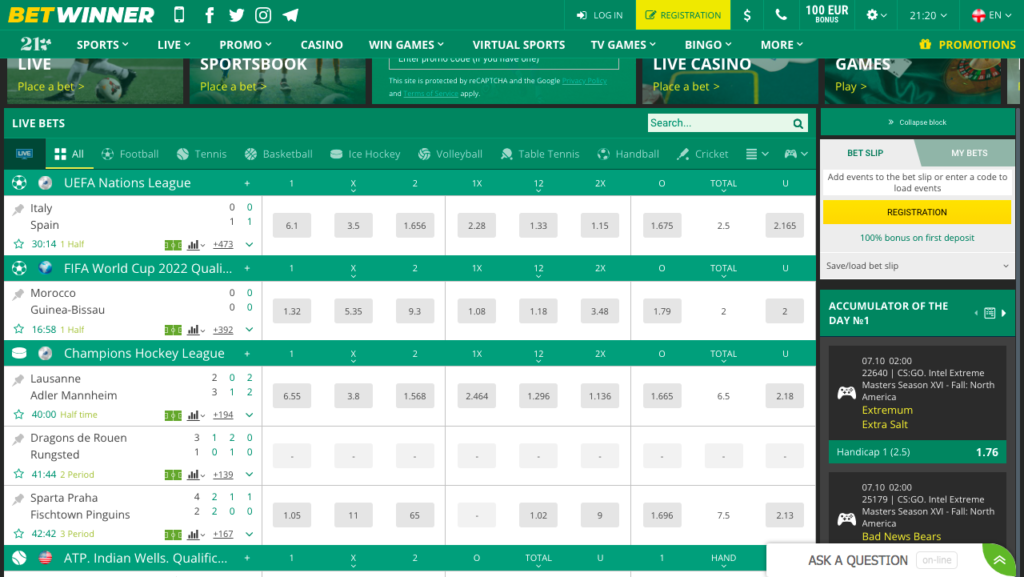Collapse the bet slip block
The image size is (1024, 577).
click(x=917, y=122)
